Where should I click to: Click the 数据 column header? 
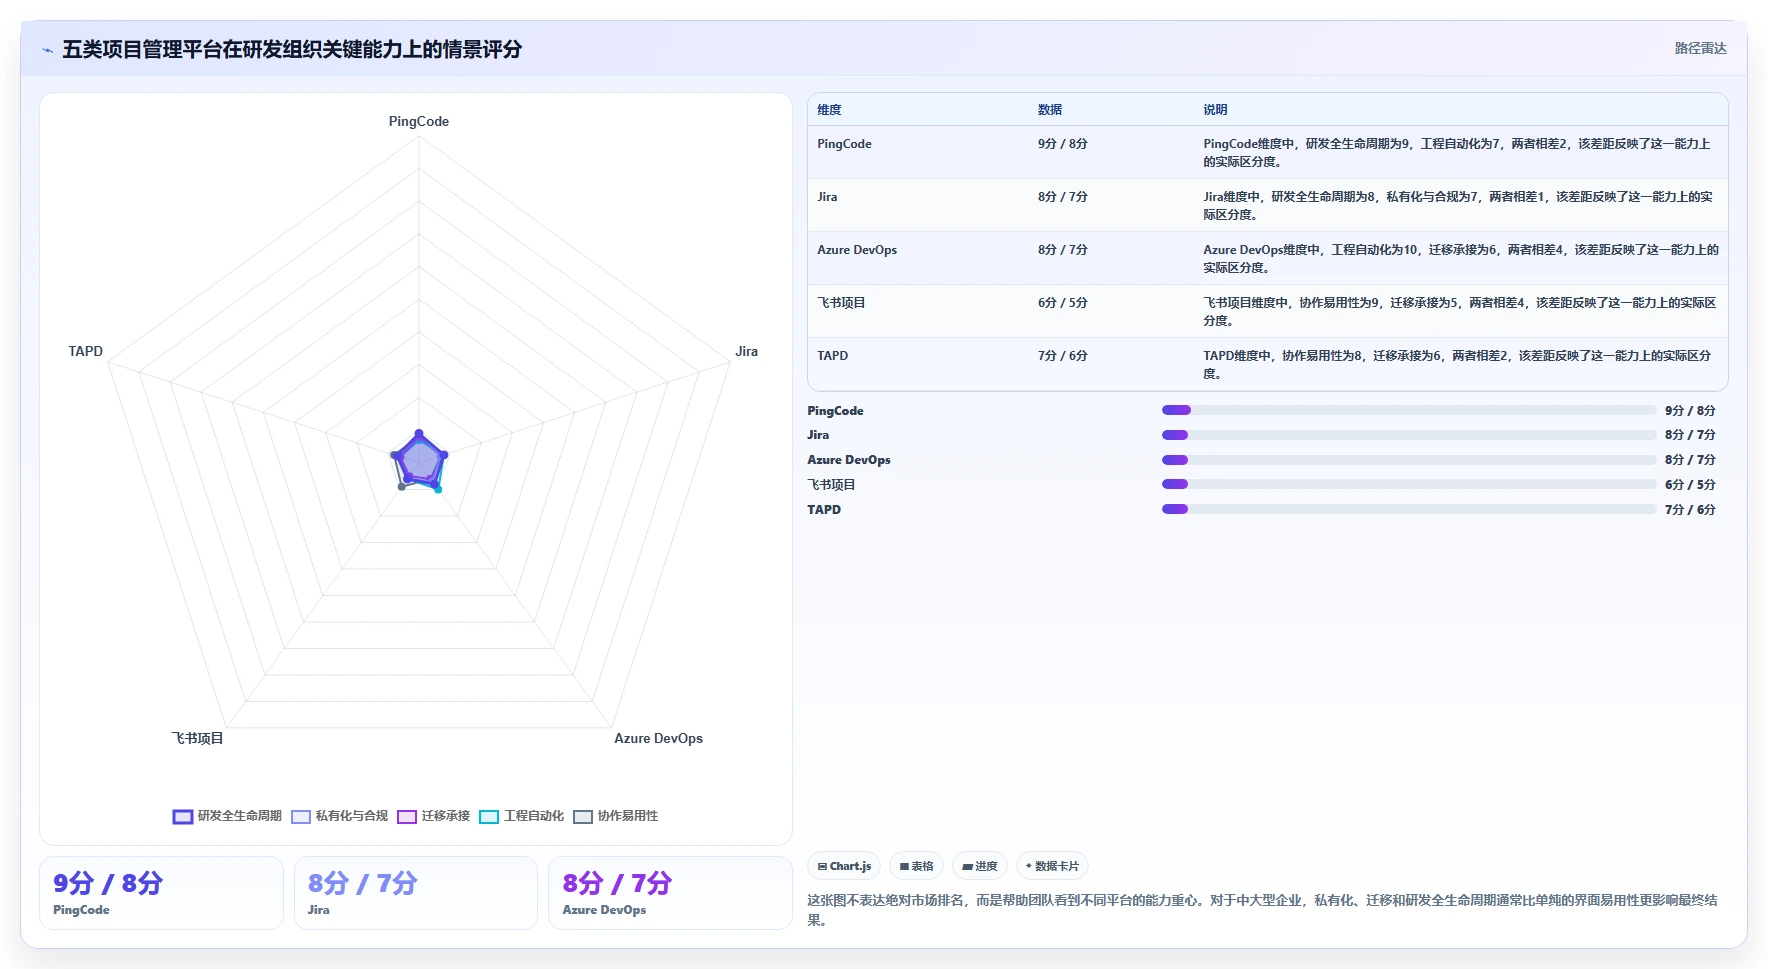point(1050,110)
